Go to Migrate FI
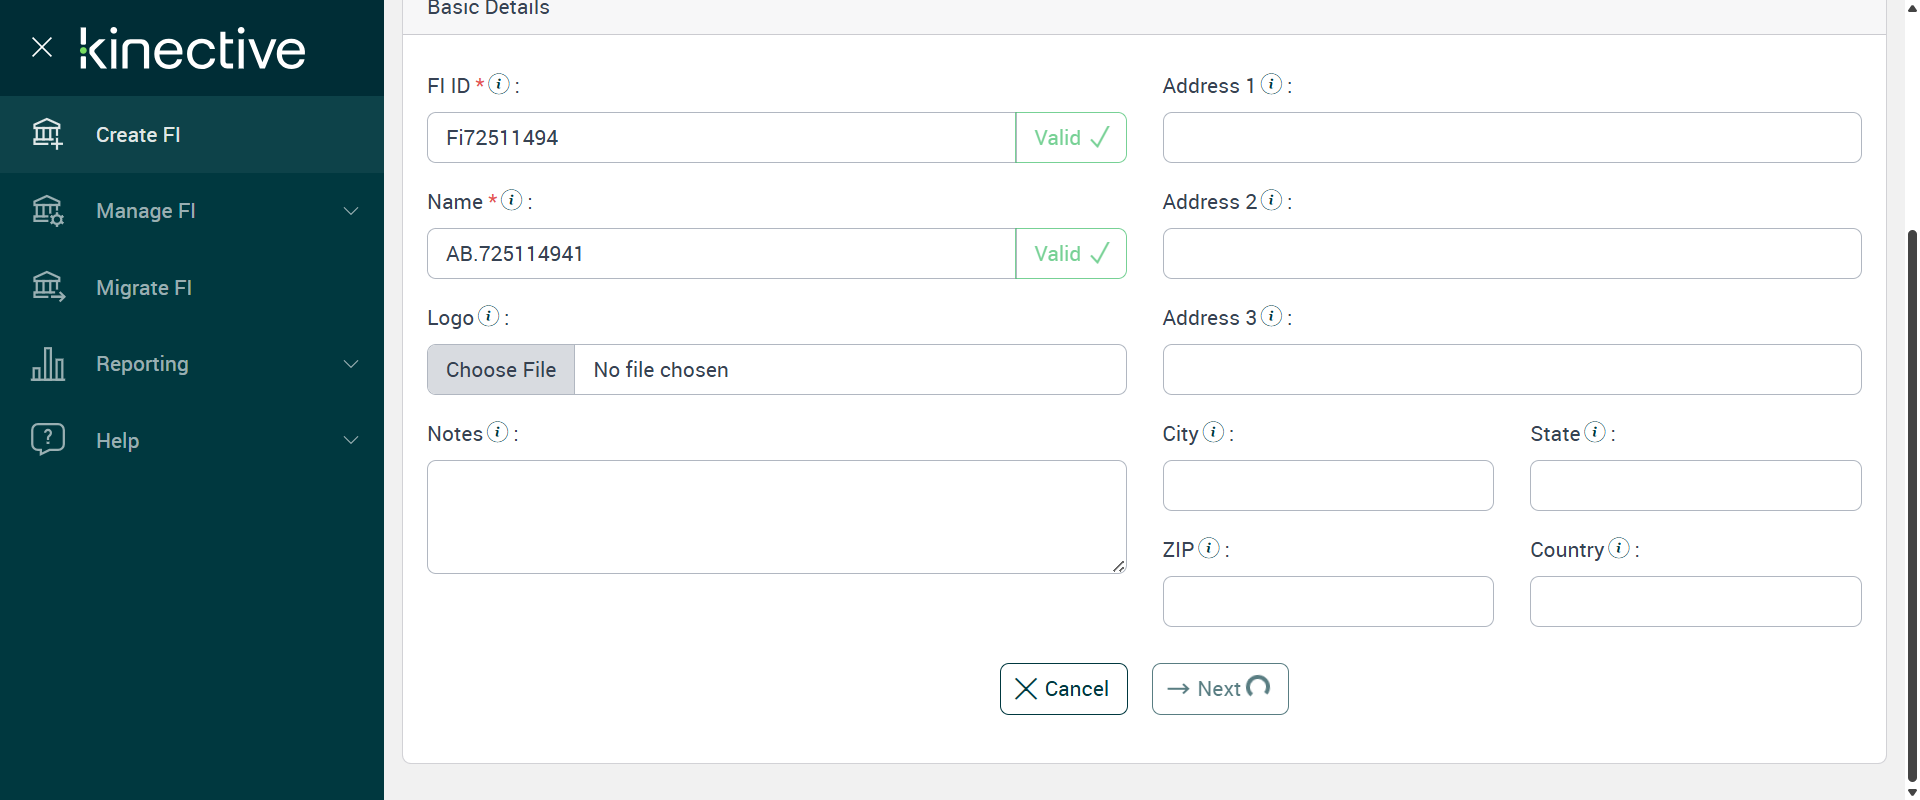The height and width of the screenshot is (800, 1920). [x=144, y=288]
